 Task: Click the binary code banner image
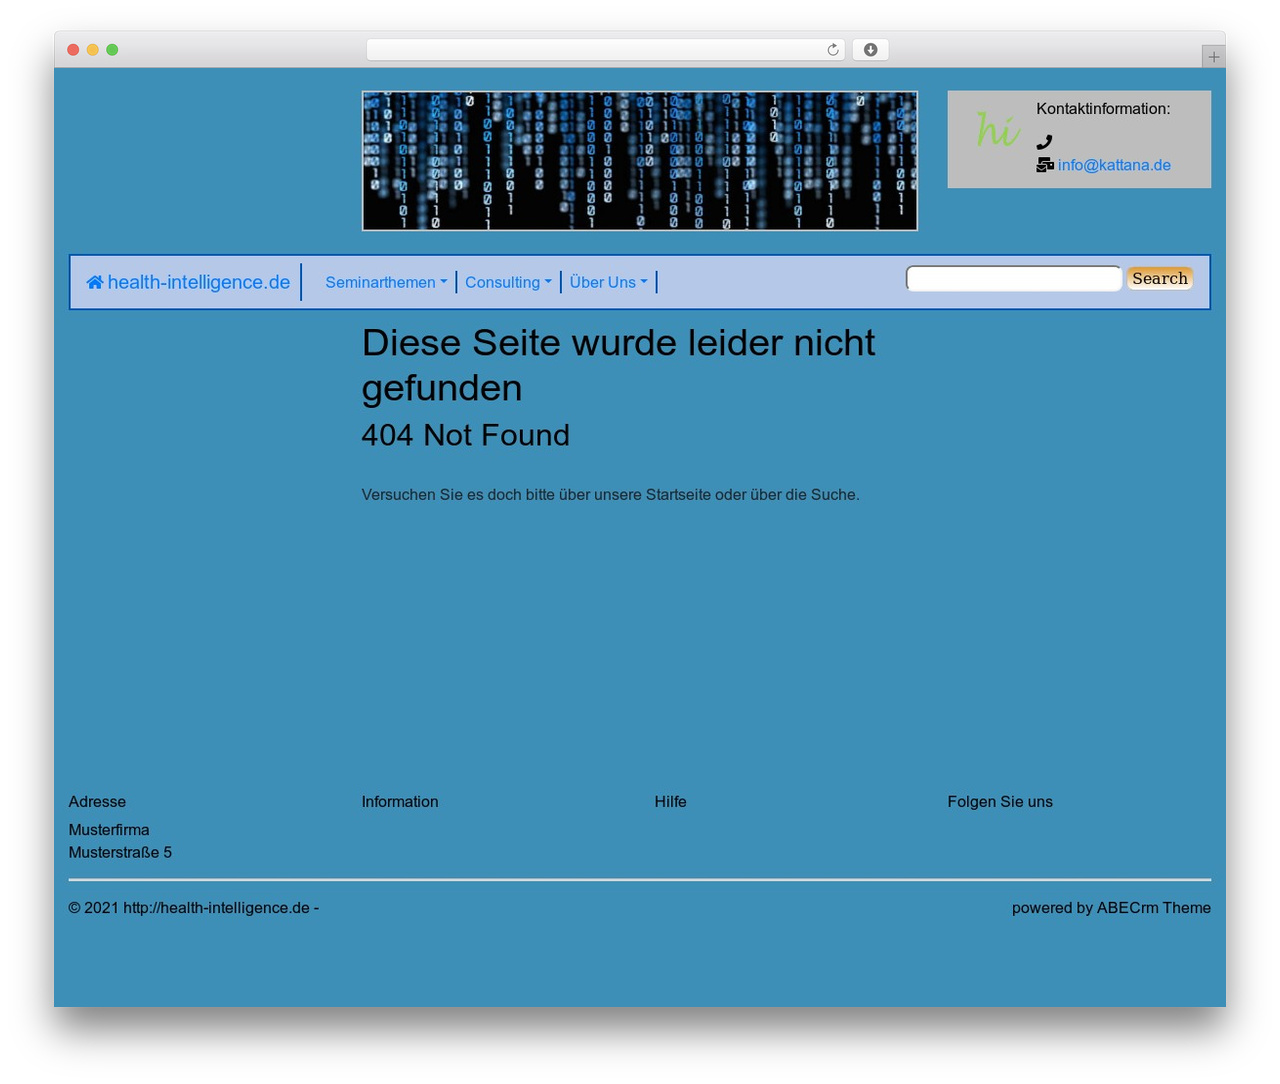pos(640,161)
